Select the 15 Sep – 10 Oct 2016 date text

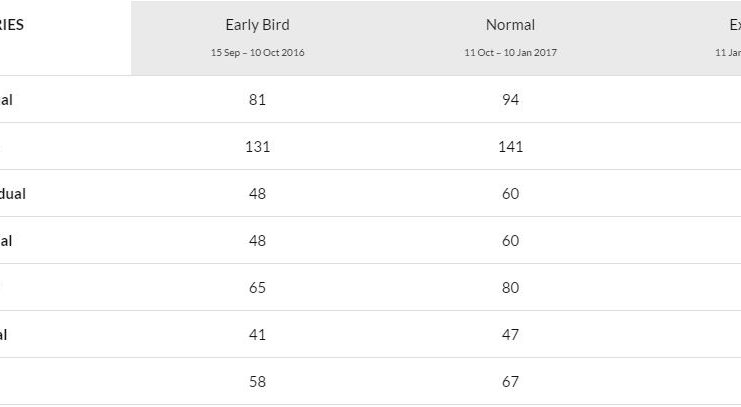click(x=258, y=52)
